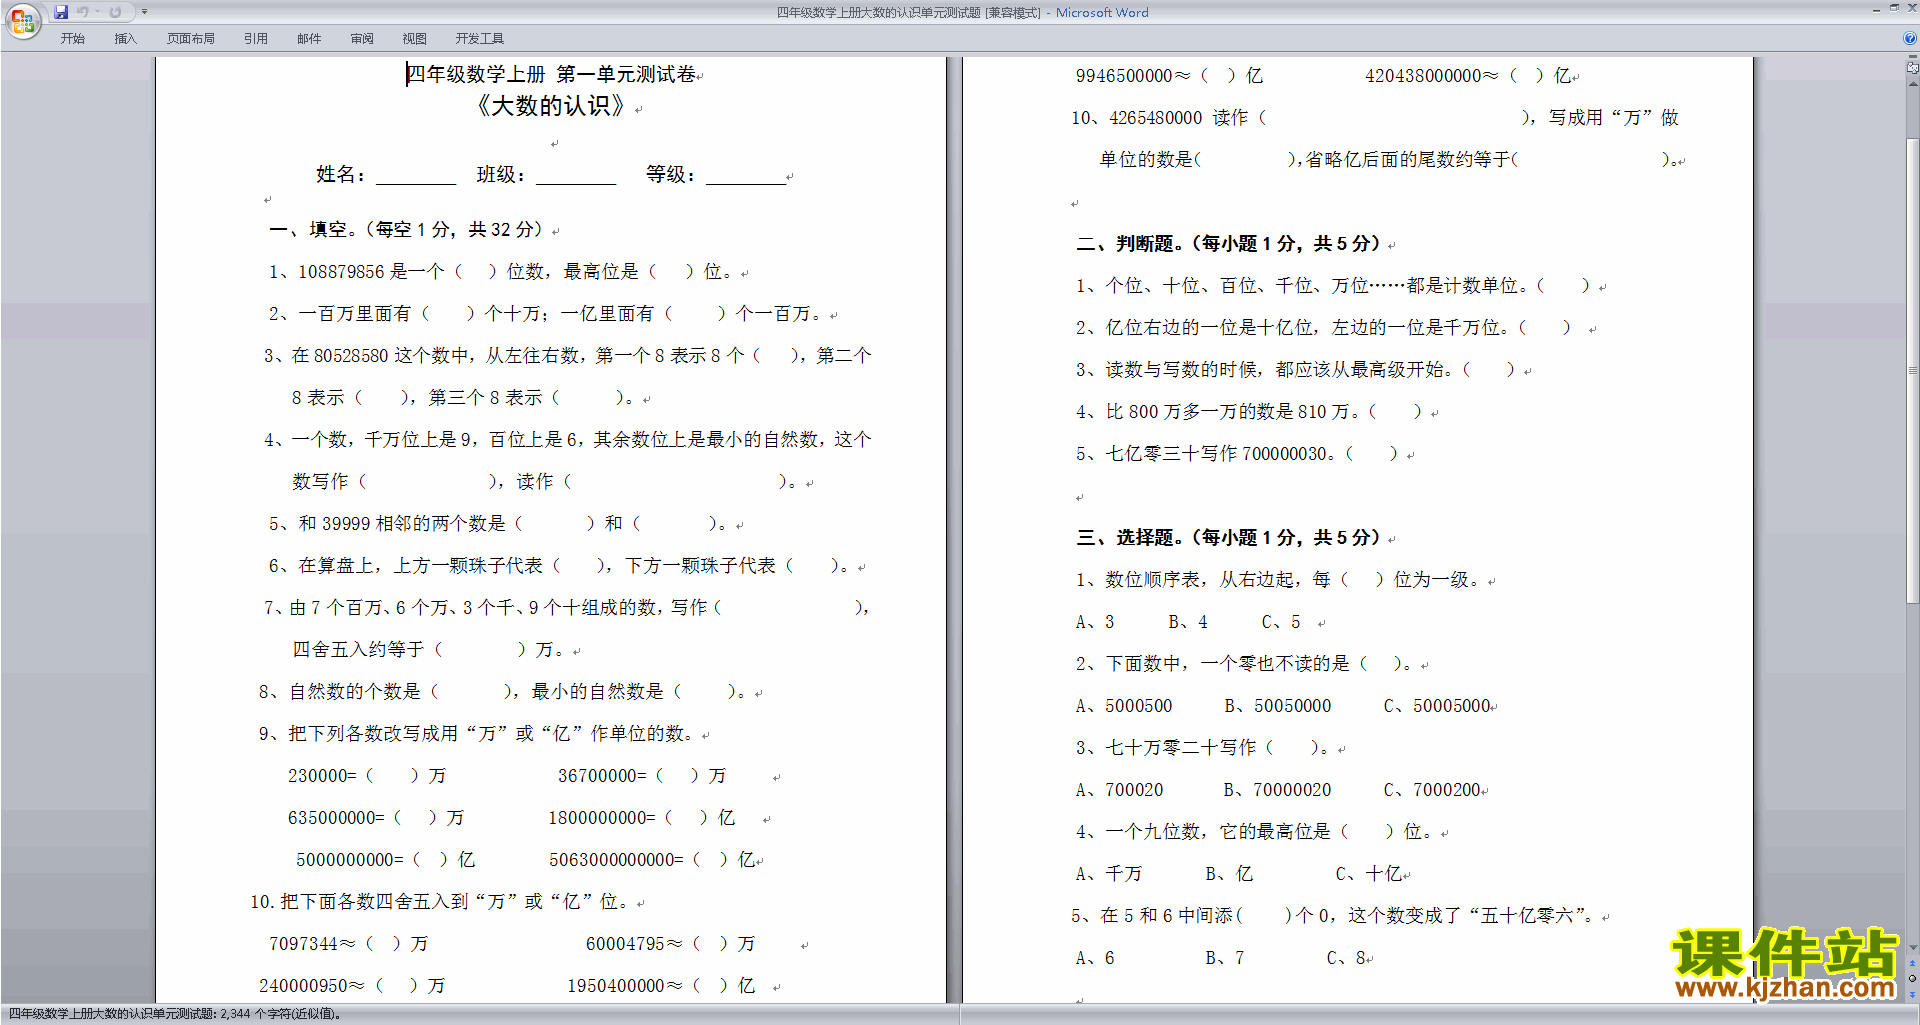Click answer option C、7000200

[x=1431, y=790]
